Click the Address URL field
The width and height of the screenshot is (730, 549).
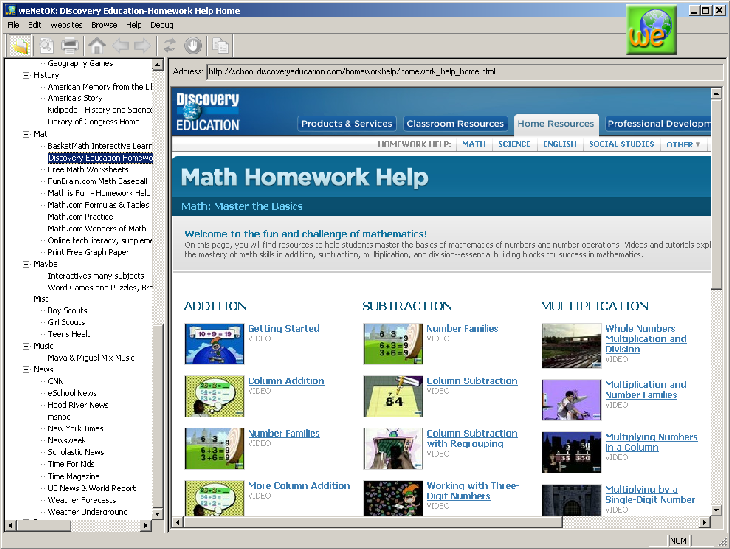(x=464, y=72)
